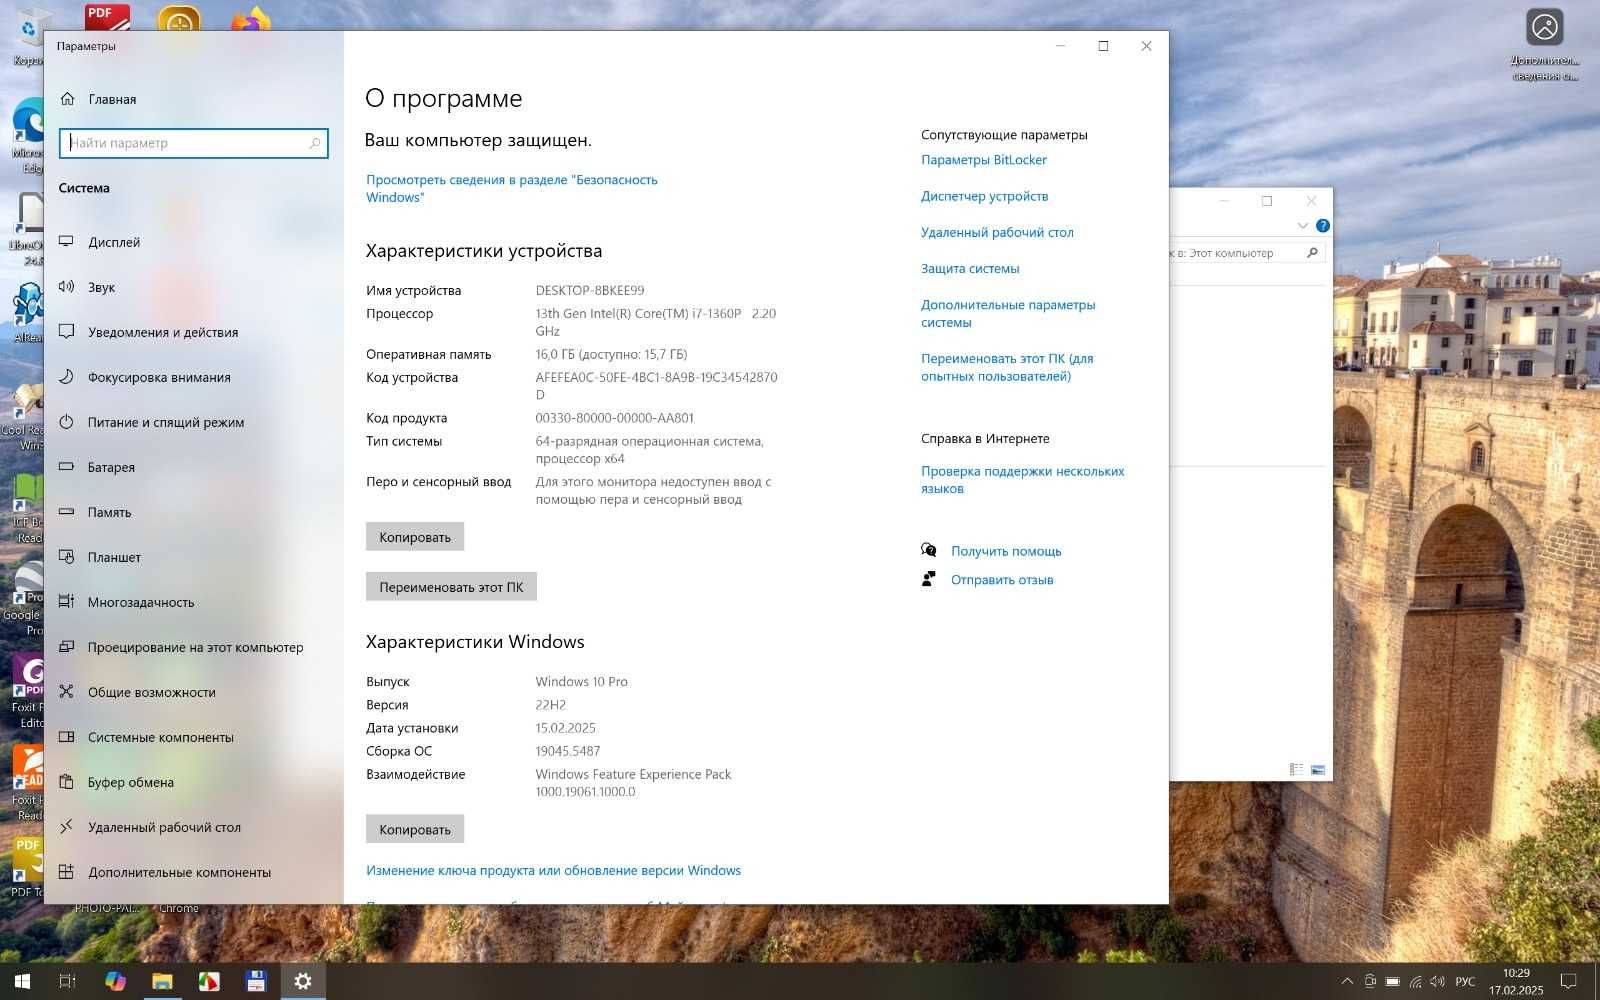Open Дополнительные параметры системы link
Screen dimensions: 1600x1000
click(x=1008, y=313)
